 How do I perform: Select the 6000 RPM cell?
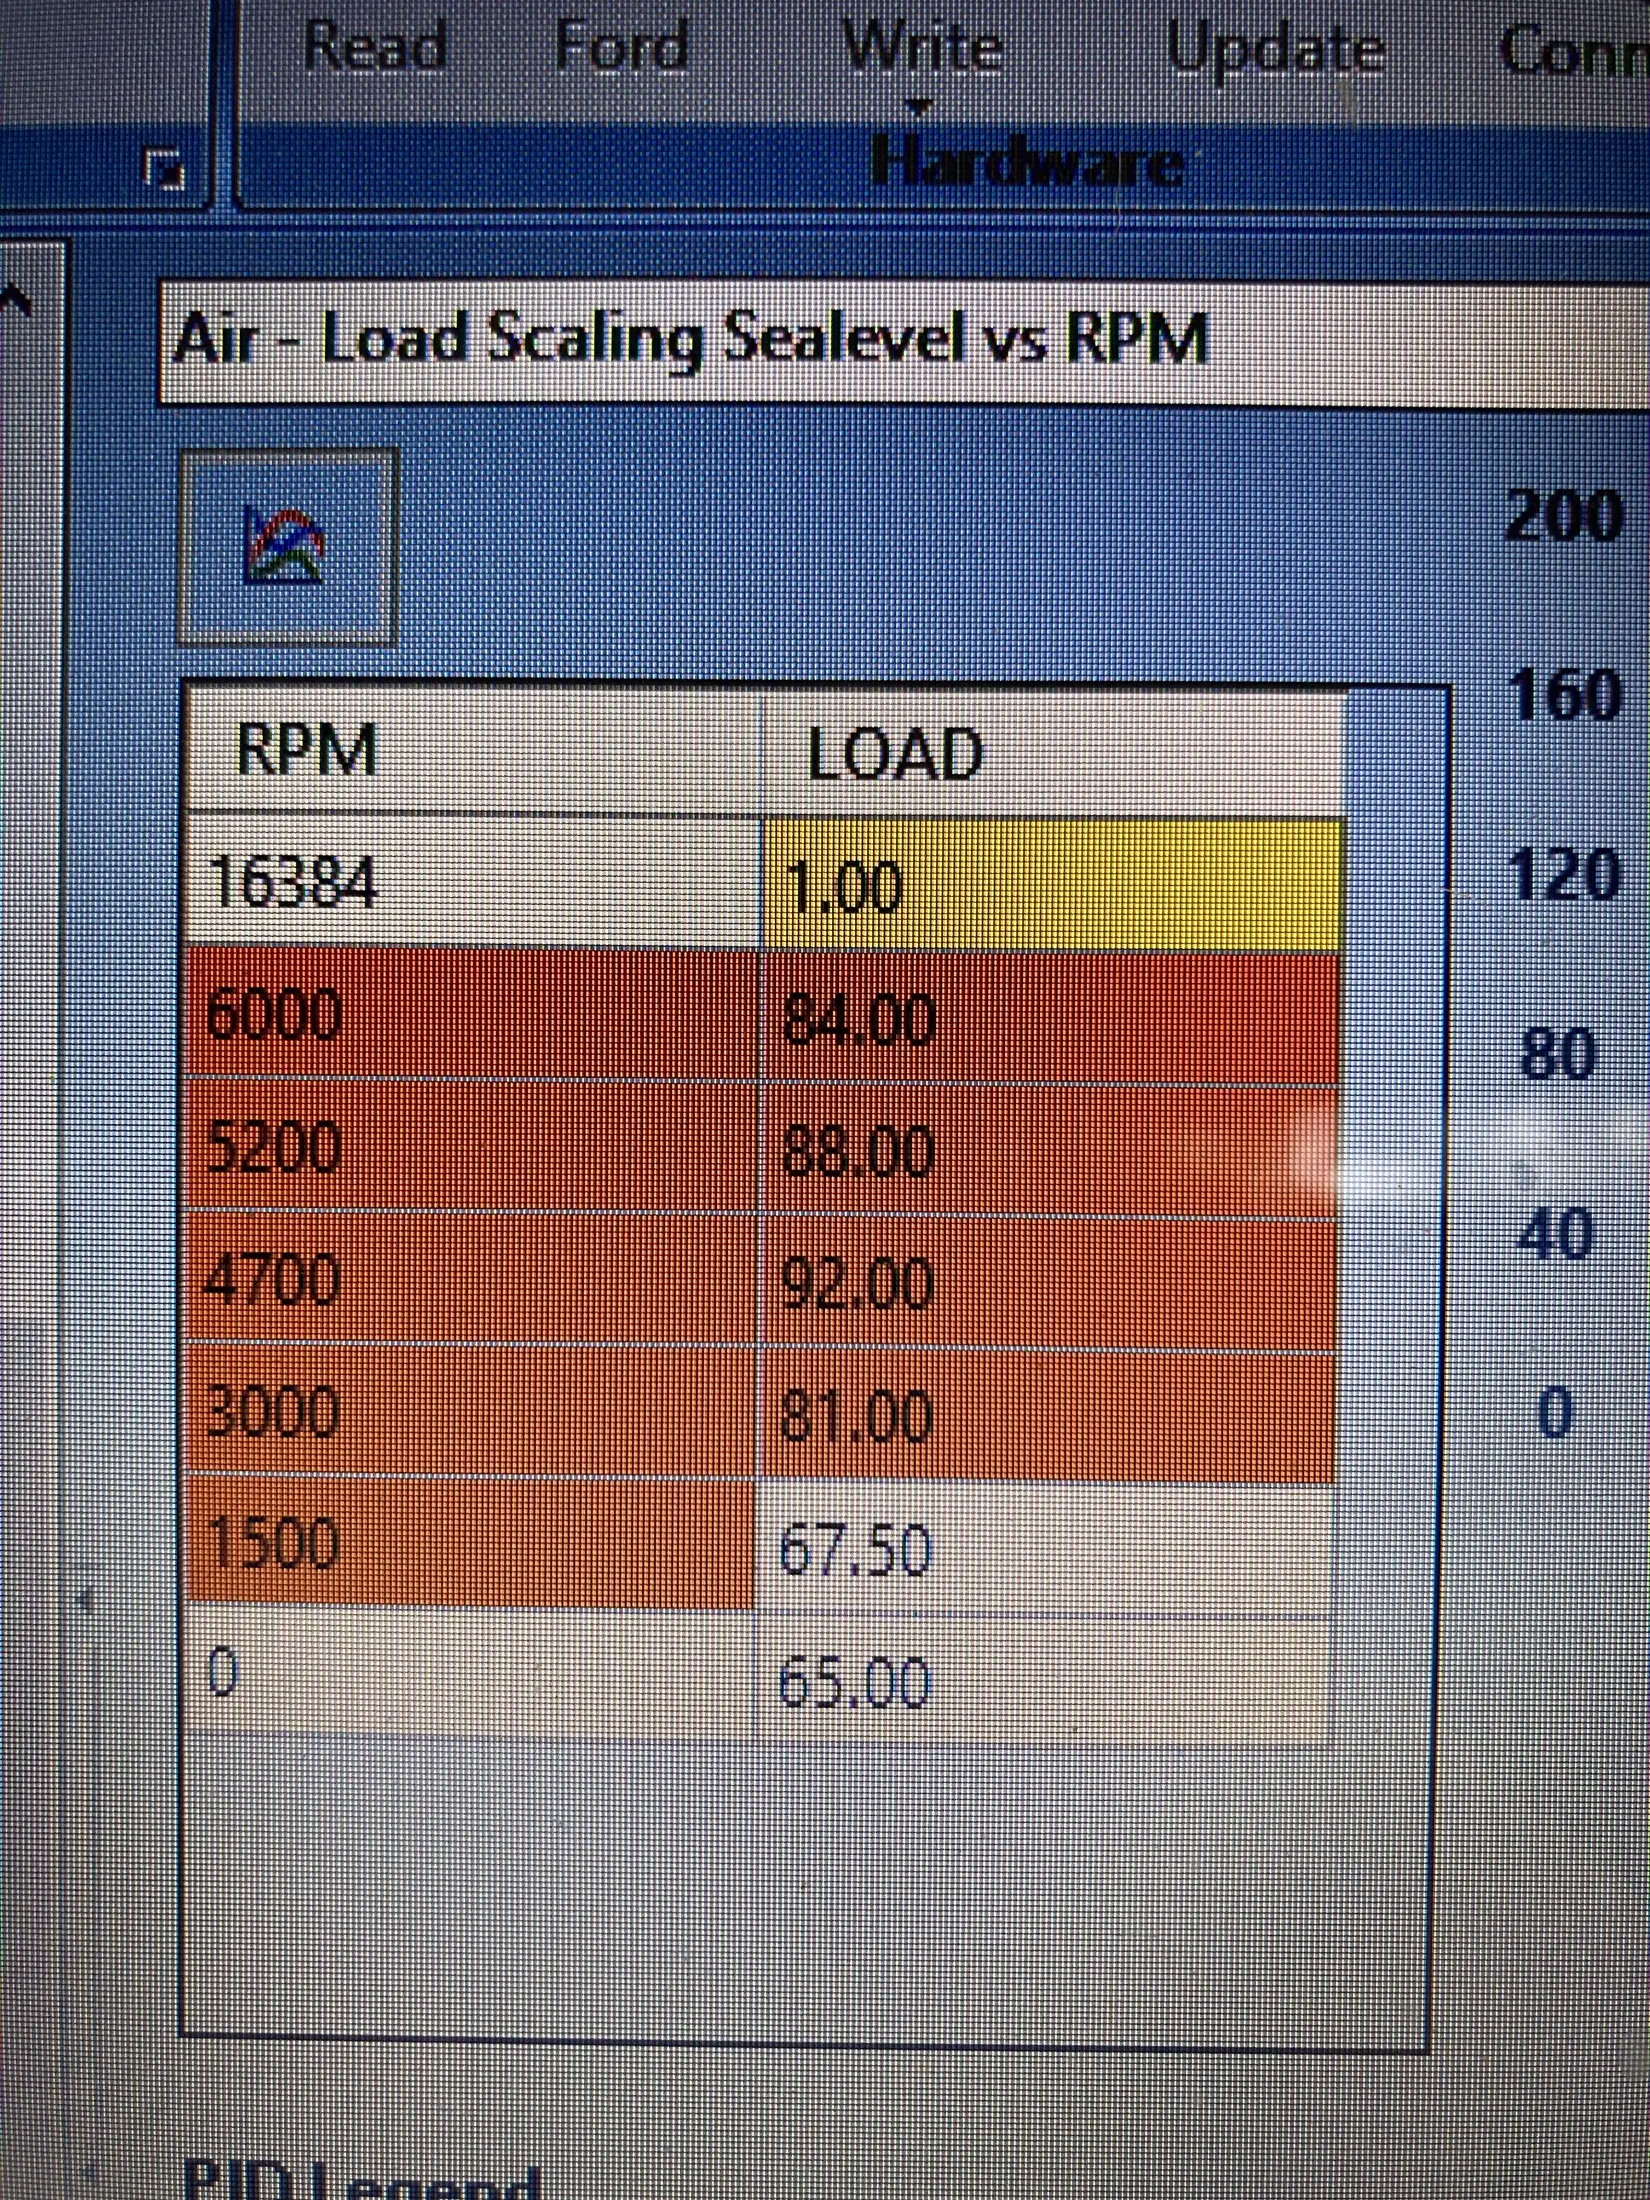[474, 1013]
